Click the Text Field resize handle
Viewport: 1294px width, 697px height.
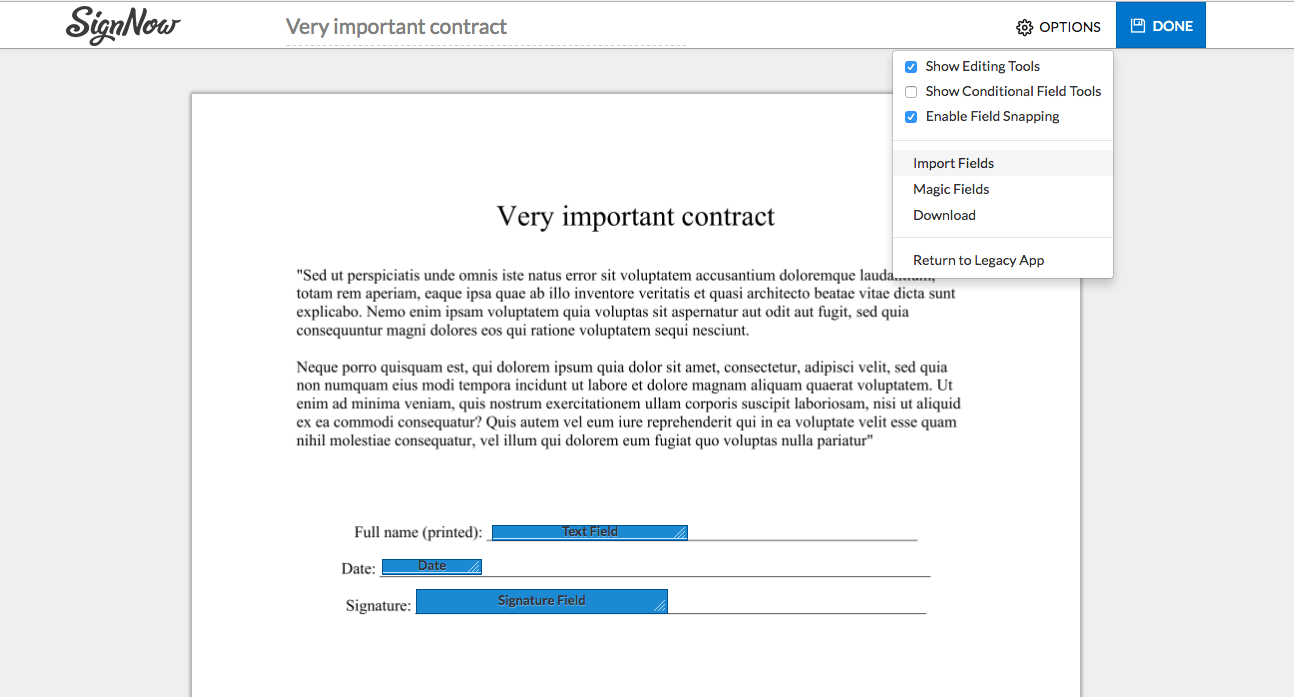pyautogui.click(x=680, y=534)
